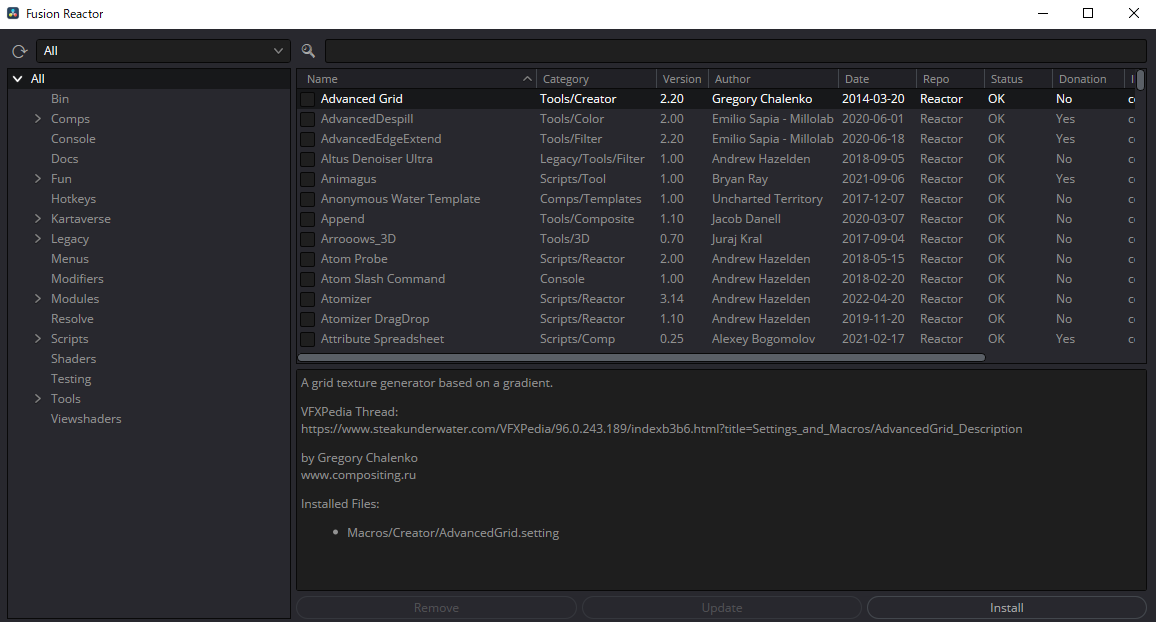Viewport: 1156px width, 622px height.
Task: Select the Shaders category
Action: click(73, 359)
